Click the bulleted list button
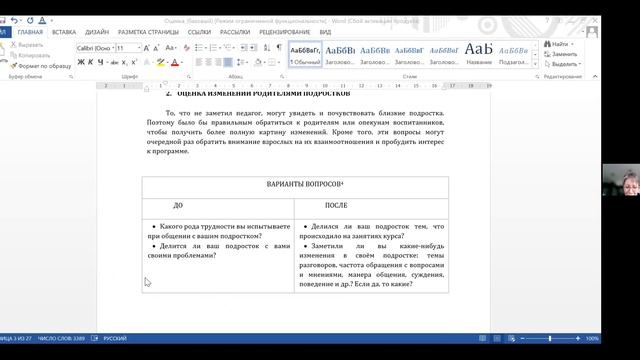The width and height of the screenshot is (640, 360). click(198, 48)
